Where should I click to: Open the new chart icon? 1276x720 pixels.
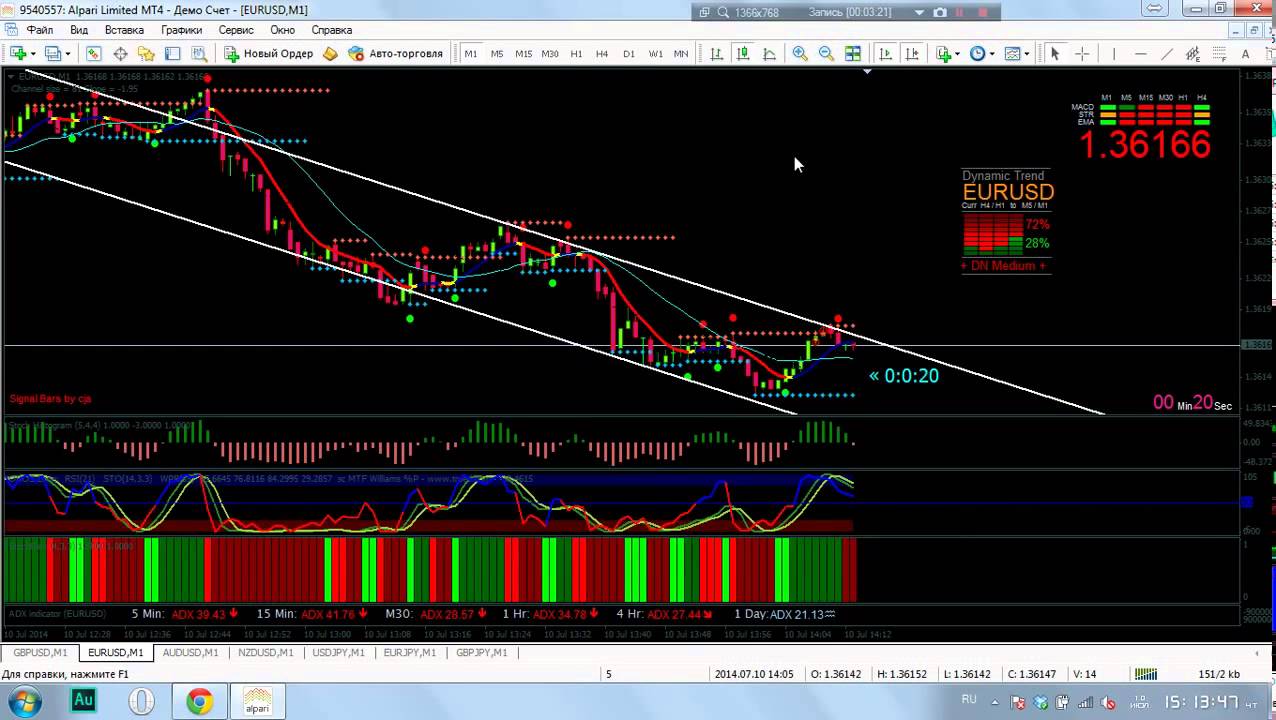[x=17, y=53]
